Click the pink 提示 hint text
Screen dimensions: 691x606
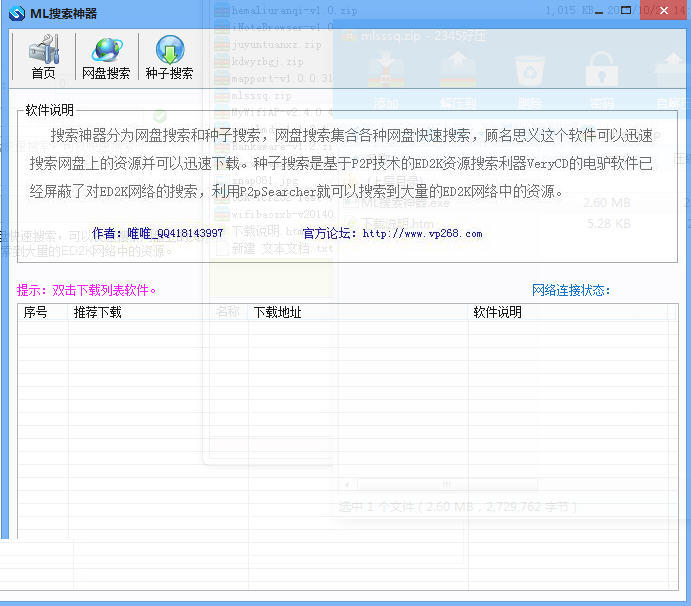tap(87, 291)
